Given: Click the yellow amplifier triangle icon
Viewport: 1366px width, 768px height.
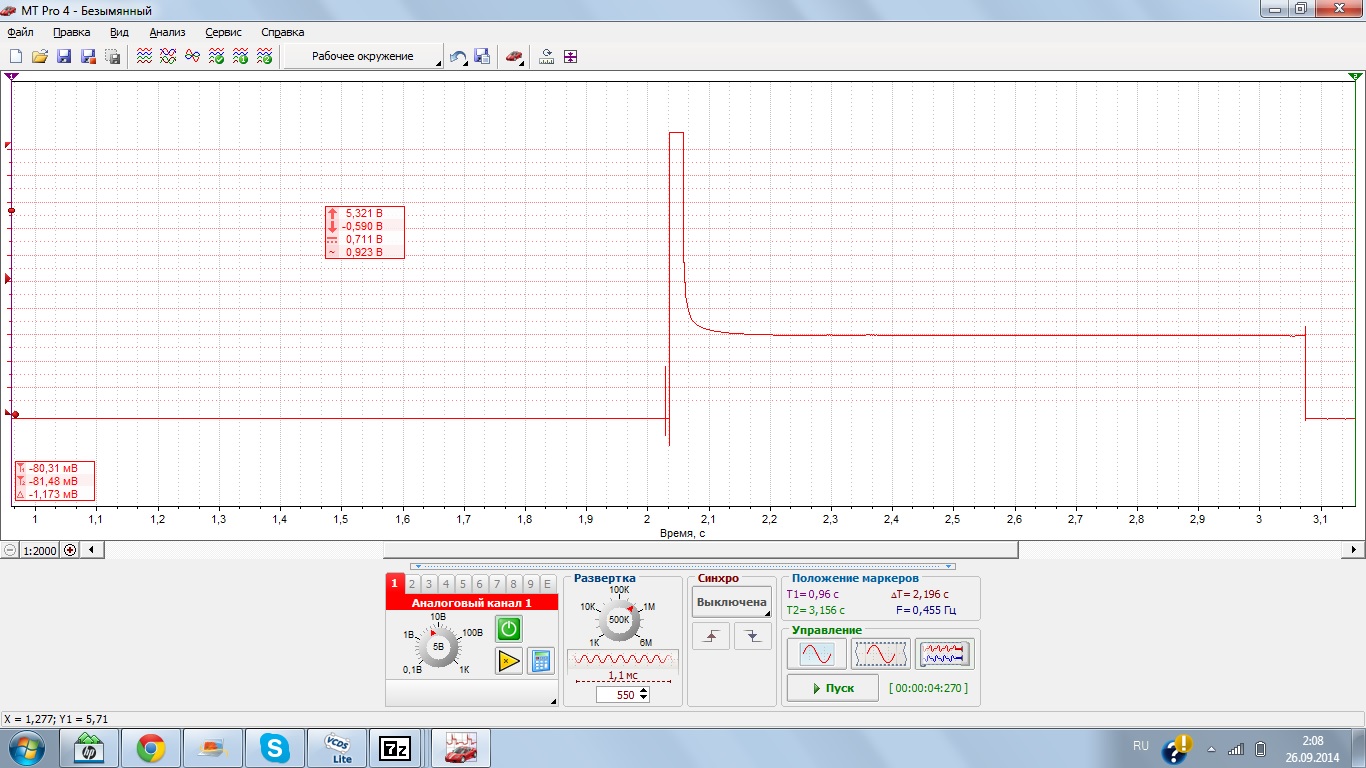Looking at the screenshot, I should pyautogui.click(x=509, y=660).
